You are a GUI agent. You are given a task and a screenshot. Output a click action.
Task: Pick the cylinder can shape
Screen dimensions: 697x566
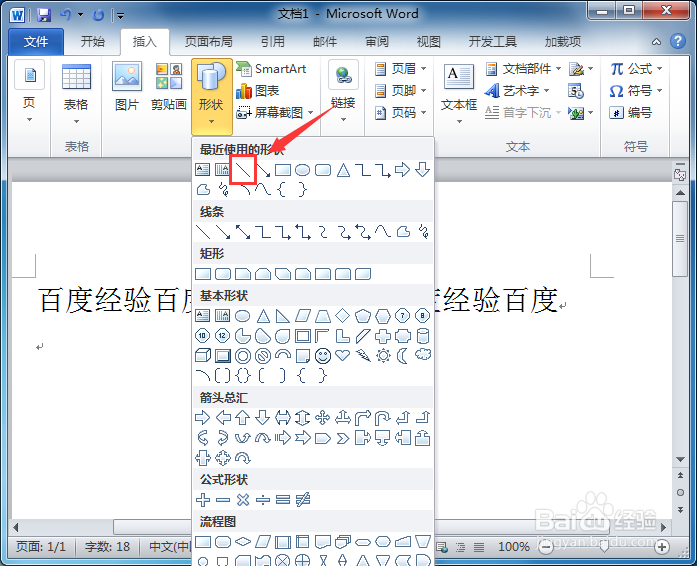coord(423,336)
